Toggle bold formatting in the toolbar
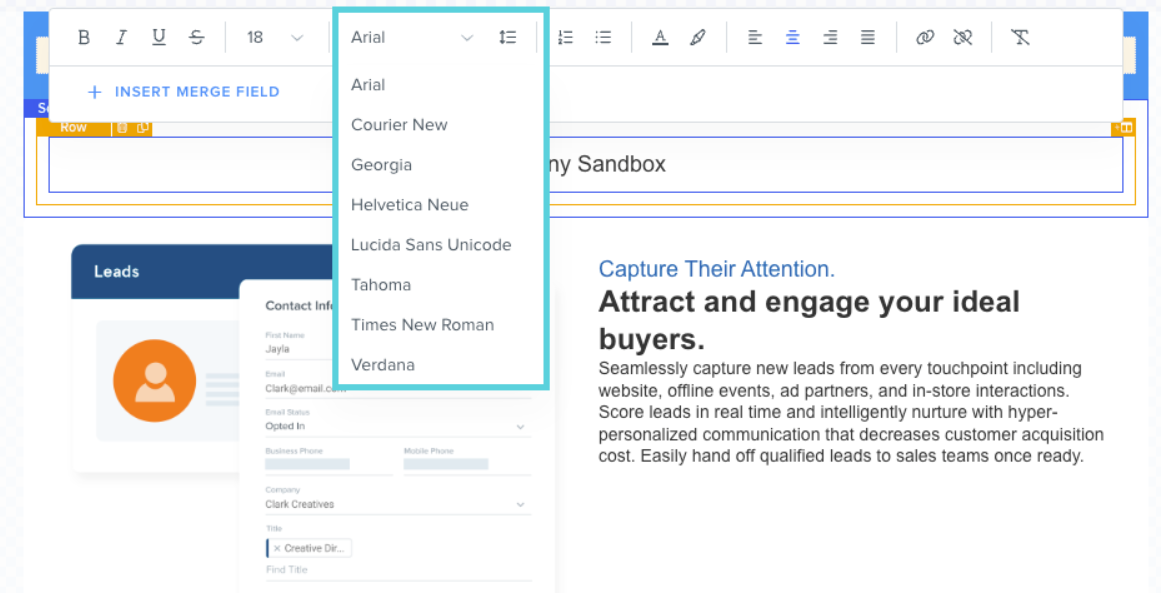The image size is (1161, 593). [84, 37]
